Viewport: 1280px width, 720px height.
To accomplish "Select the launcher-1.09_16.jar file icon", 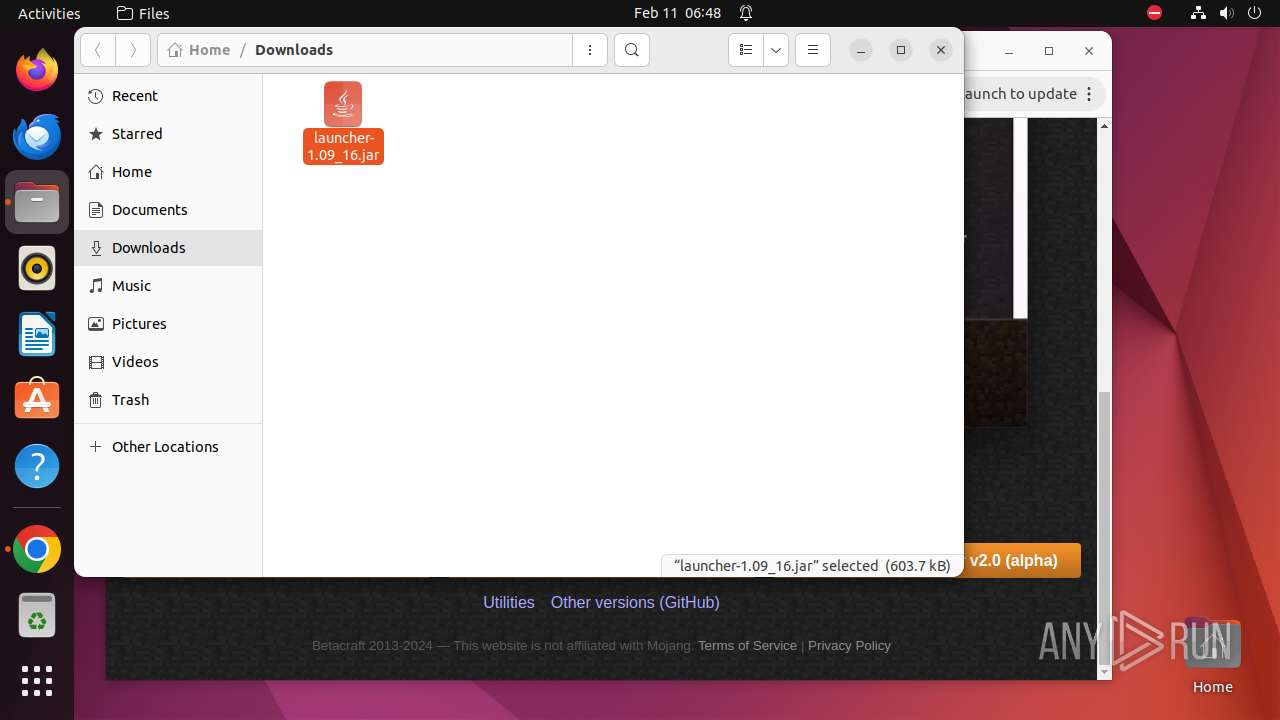I will pyautogui.click(x=343, y=104).
